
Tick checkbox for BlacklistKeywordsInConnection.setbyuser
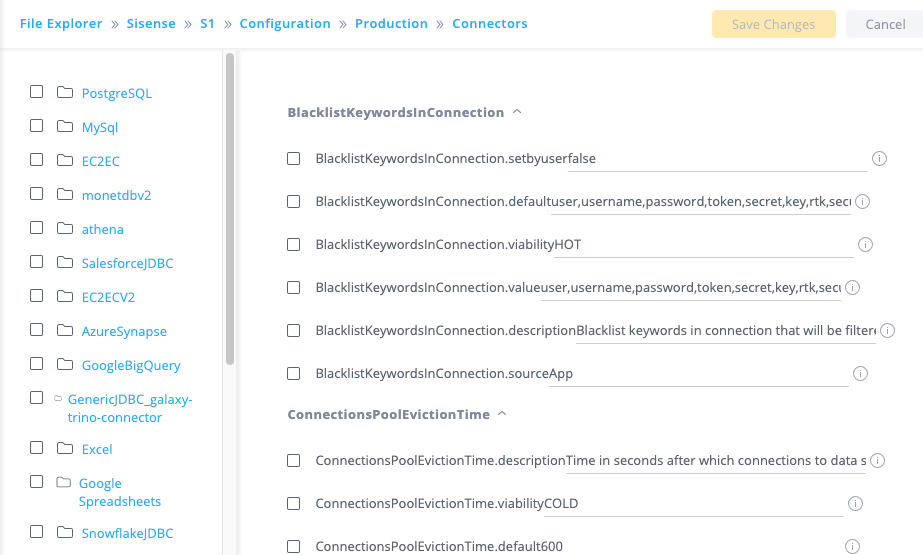point(294,158)
